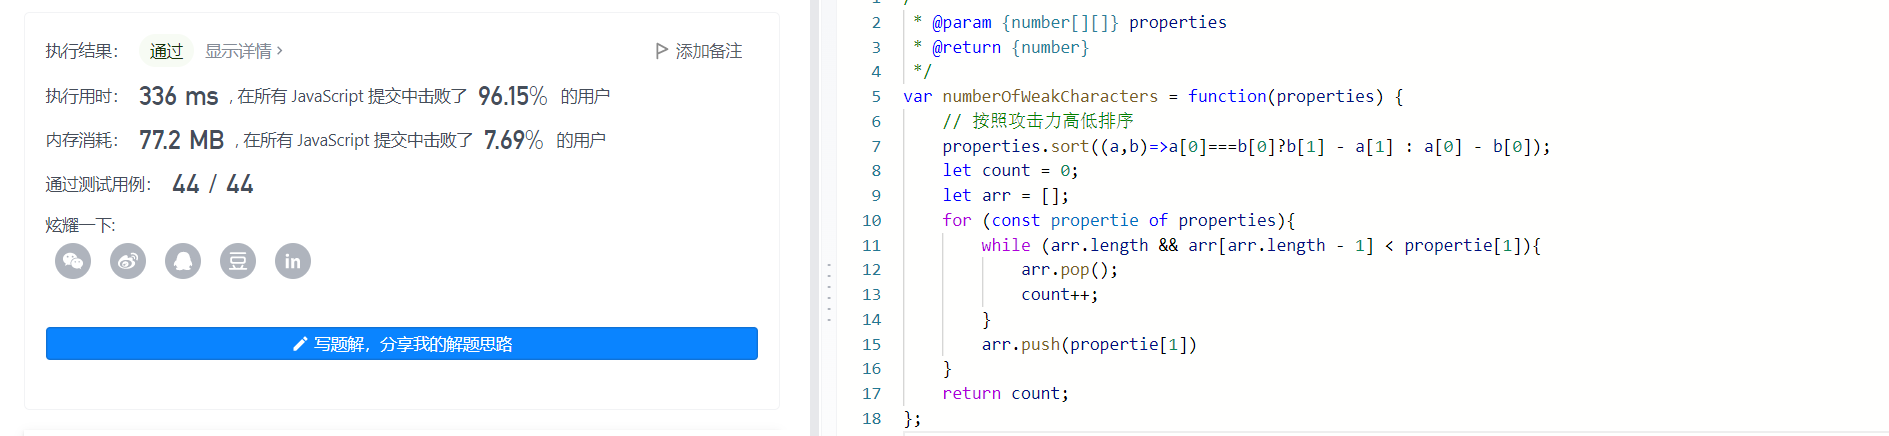Click the 96.15% runtime percentile
Viewport: 1889px width, 436px height.
click(x=513, y=96)
